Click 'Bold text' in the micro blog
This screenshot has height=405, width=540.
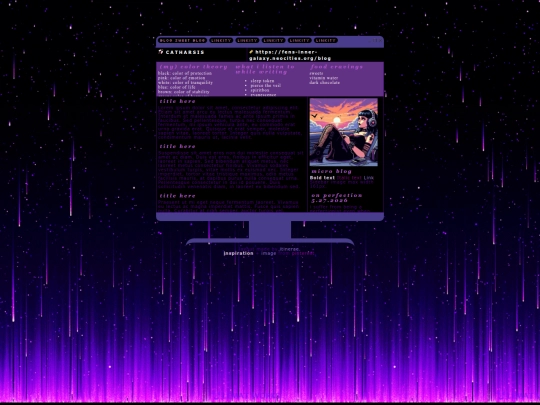click(322, 178)
